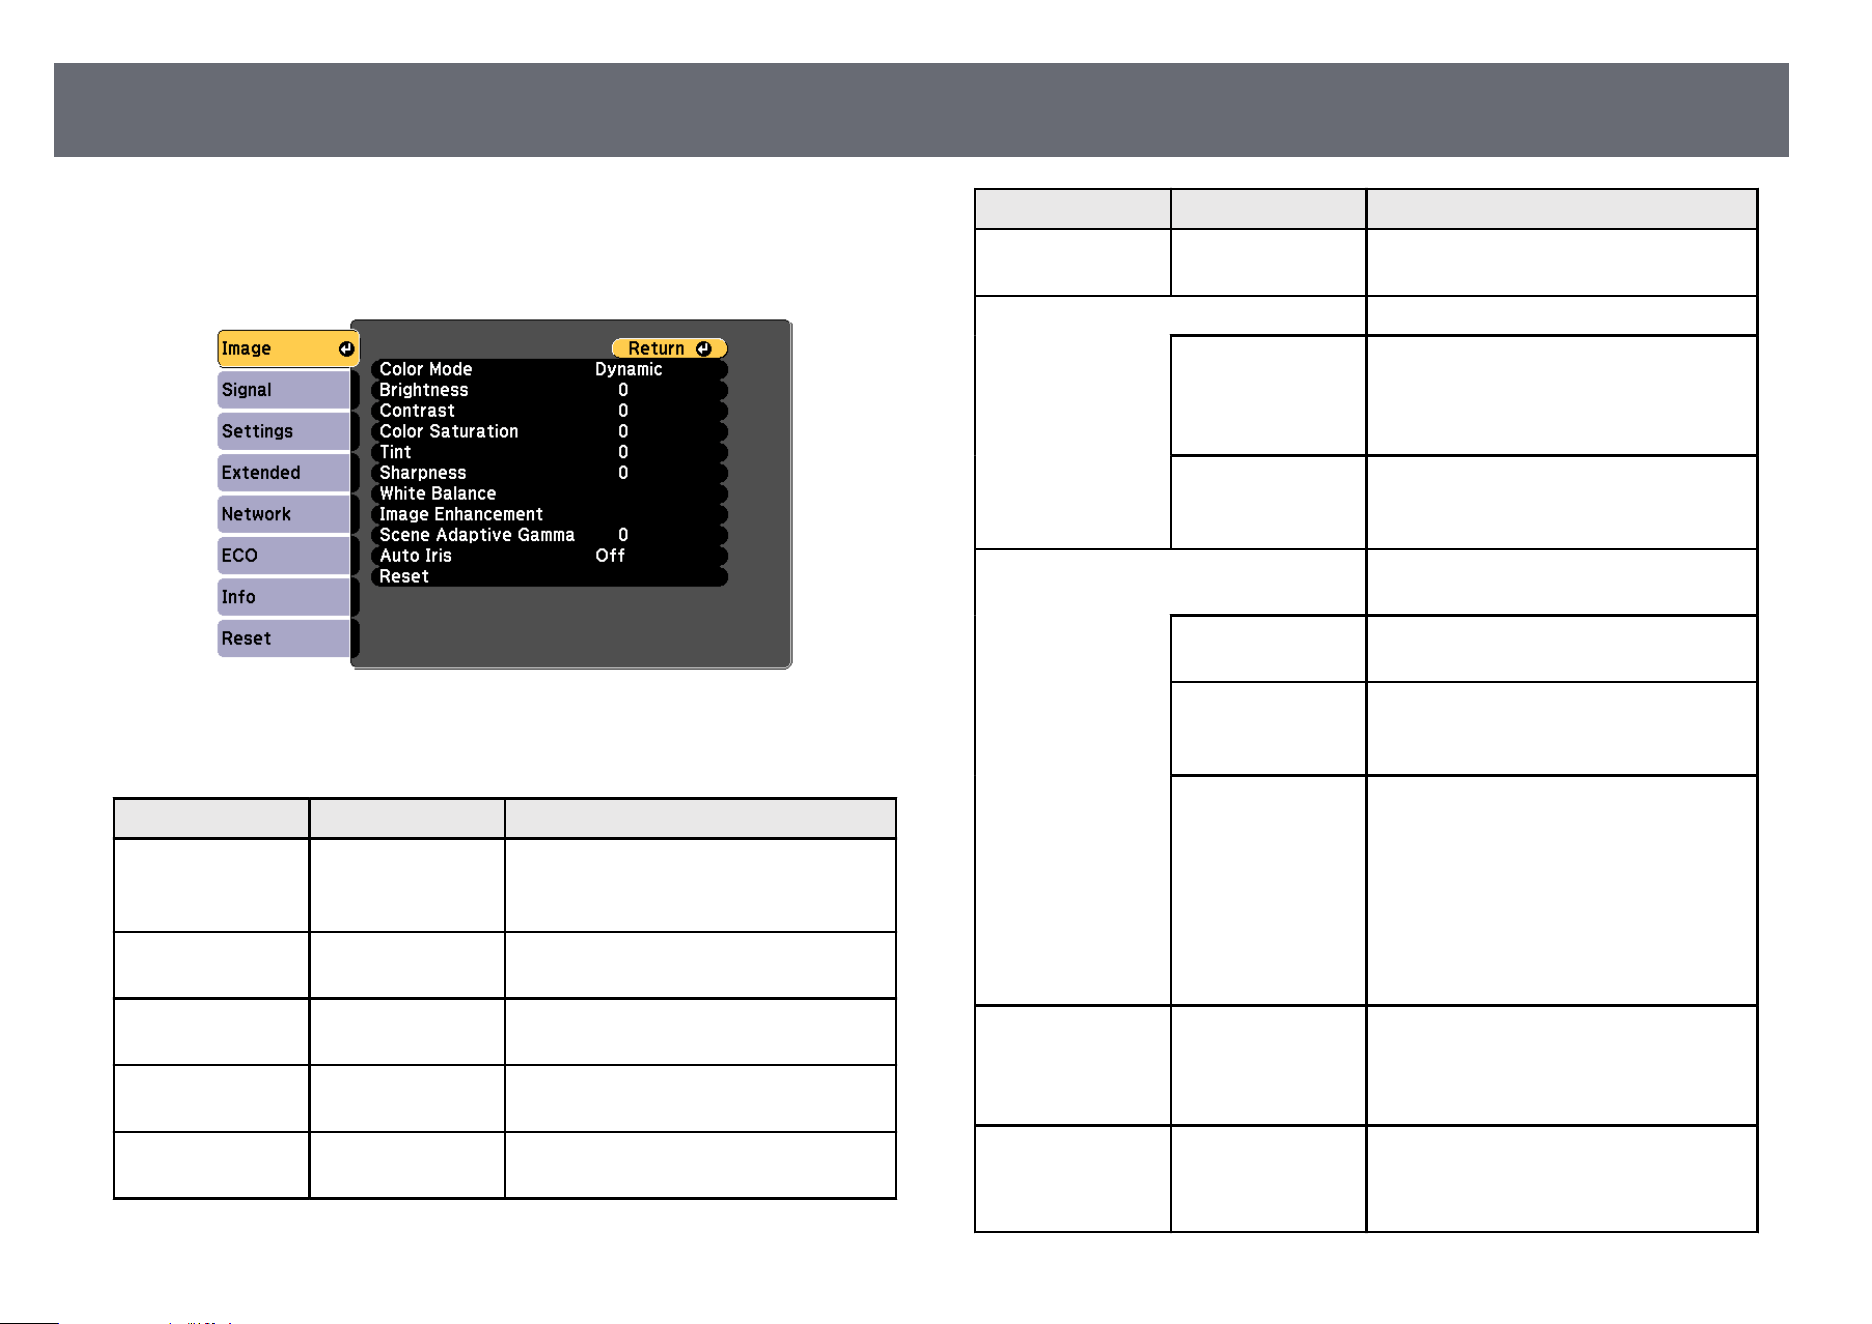Select Scene Adaptive Gamma row

tap(549, 535)
